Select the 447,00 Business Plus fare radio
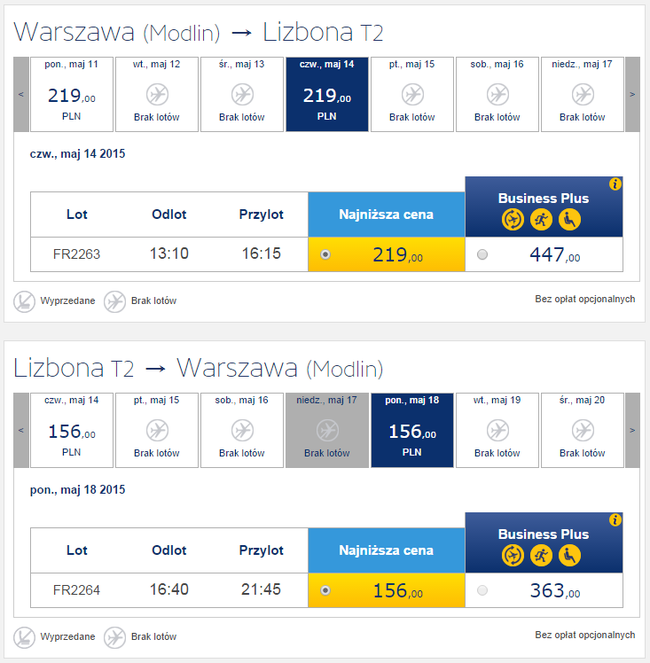This screenshot has height=663, width=650. (x=482, y=255)
